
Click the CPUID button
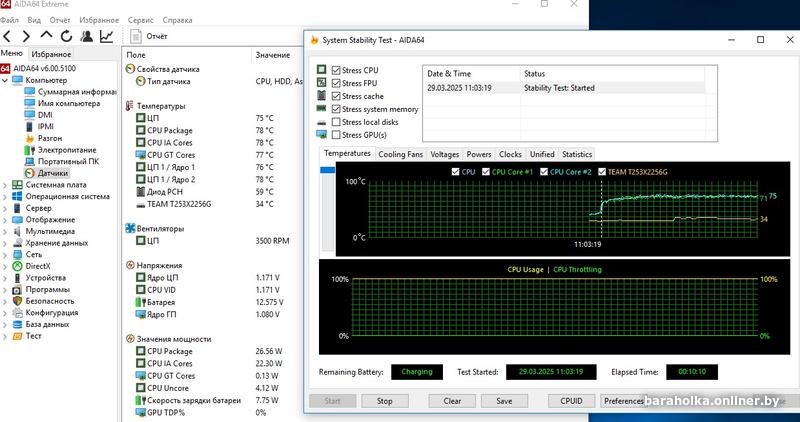pos(571,401)
